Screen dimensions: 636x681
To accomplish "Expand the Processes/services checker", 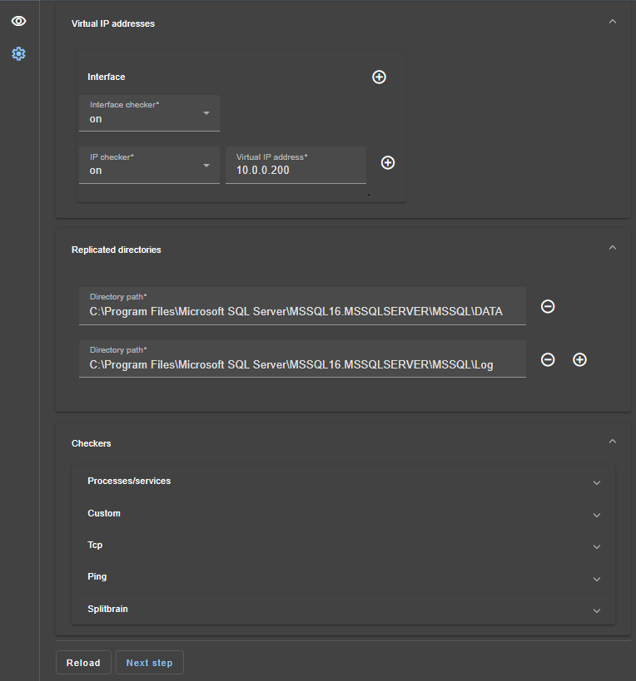I will pos(596,482).
